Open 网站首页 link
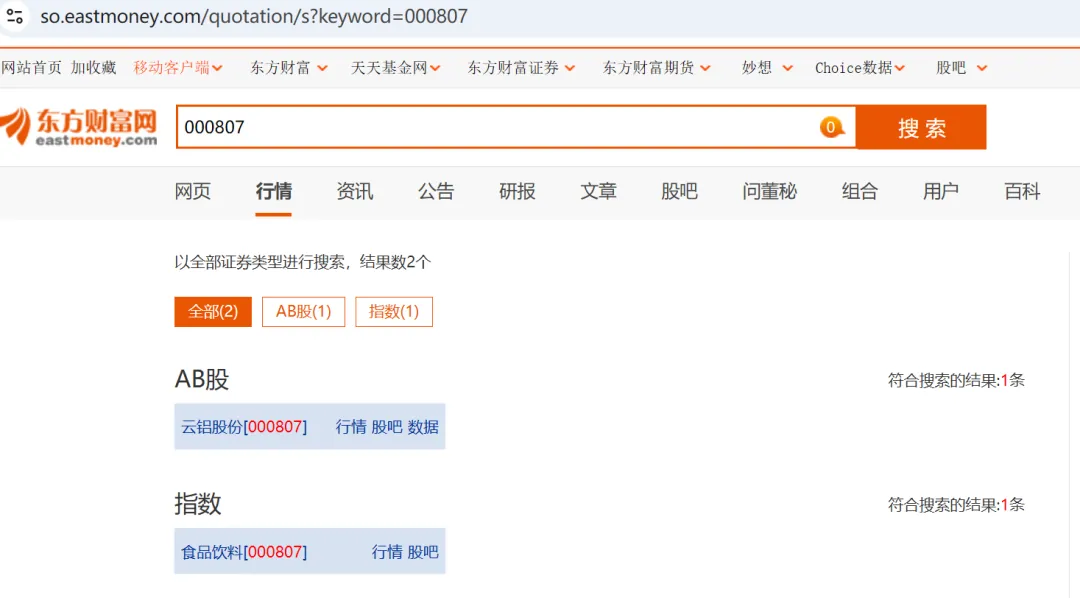 [x=31, y=68]
